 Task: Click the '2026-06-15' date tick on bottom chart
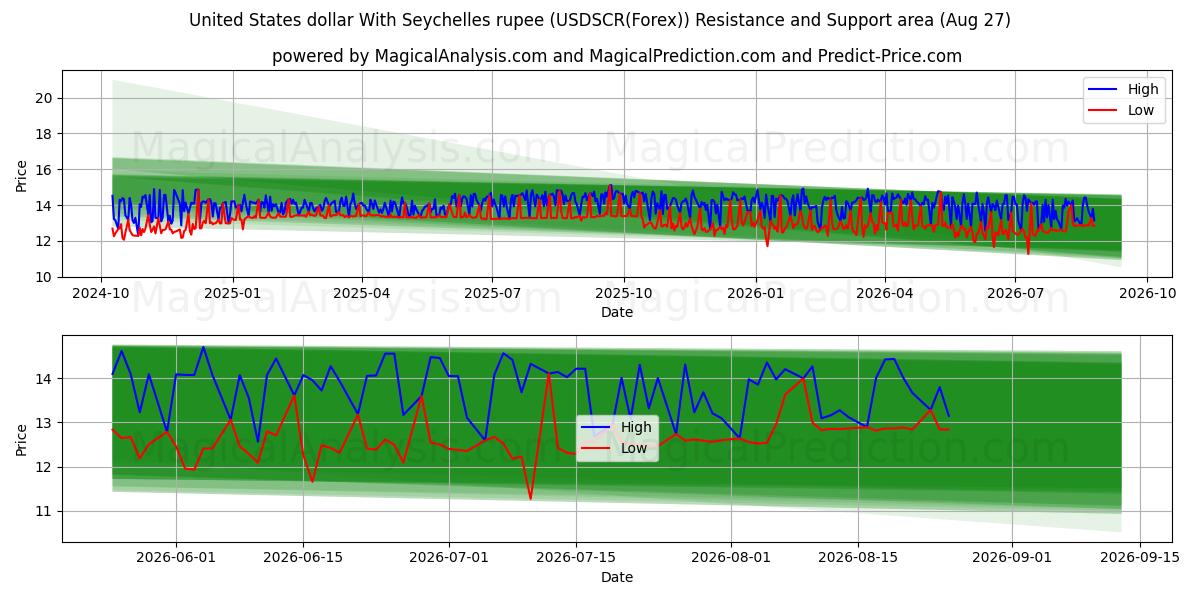point(304,560)
